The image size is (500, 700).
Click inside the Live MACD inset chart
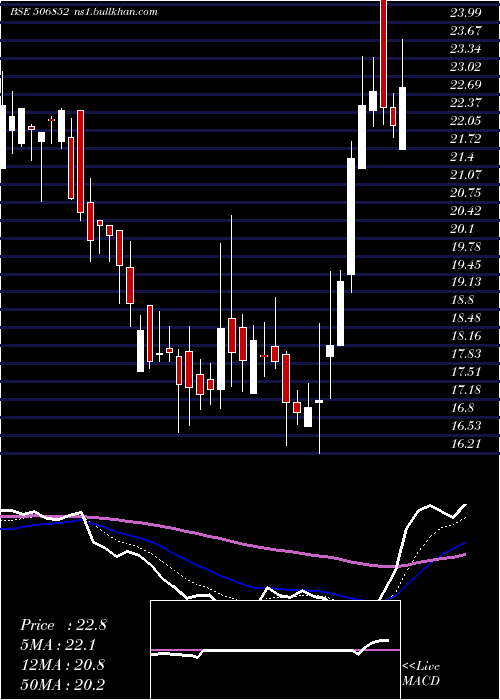tap(275, 650)
